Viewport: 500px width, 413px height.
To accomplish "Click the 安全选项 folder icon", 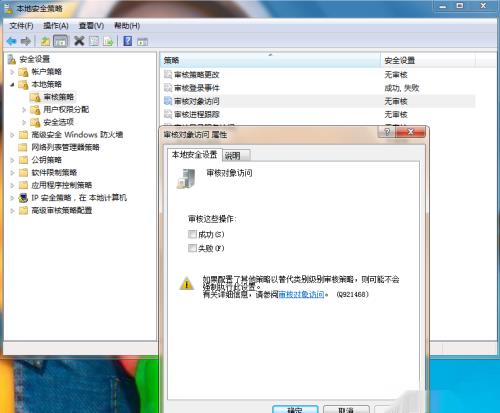I will pyautogui.click(x=35, y=122).
